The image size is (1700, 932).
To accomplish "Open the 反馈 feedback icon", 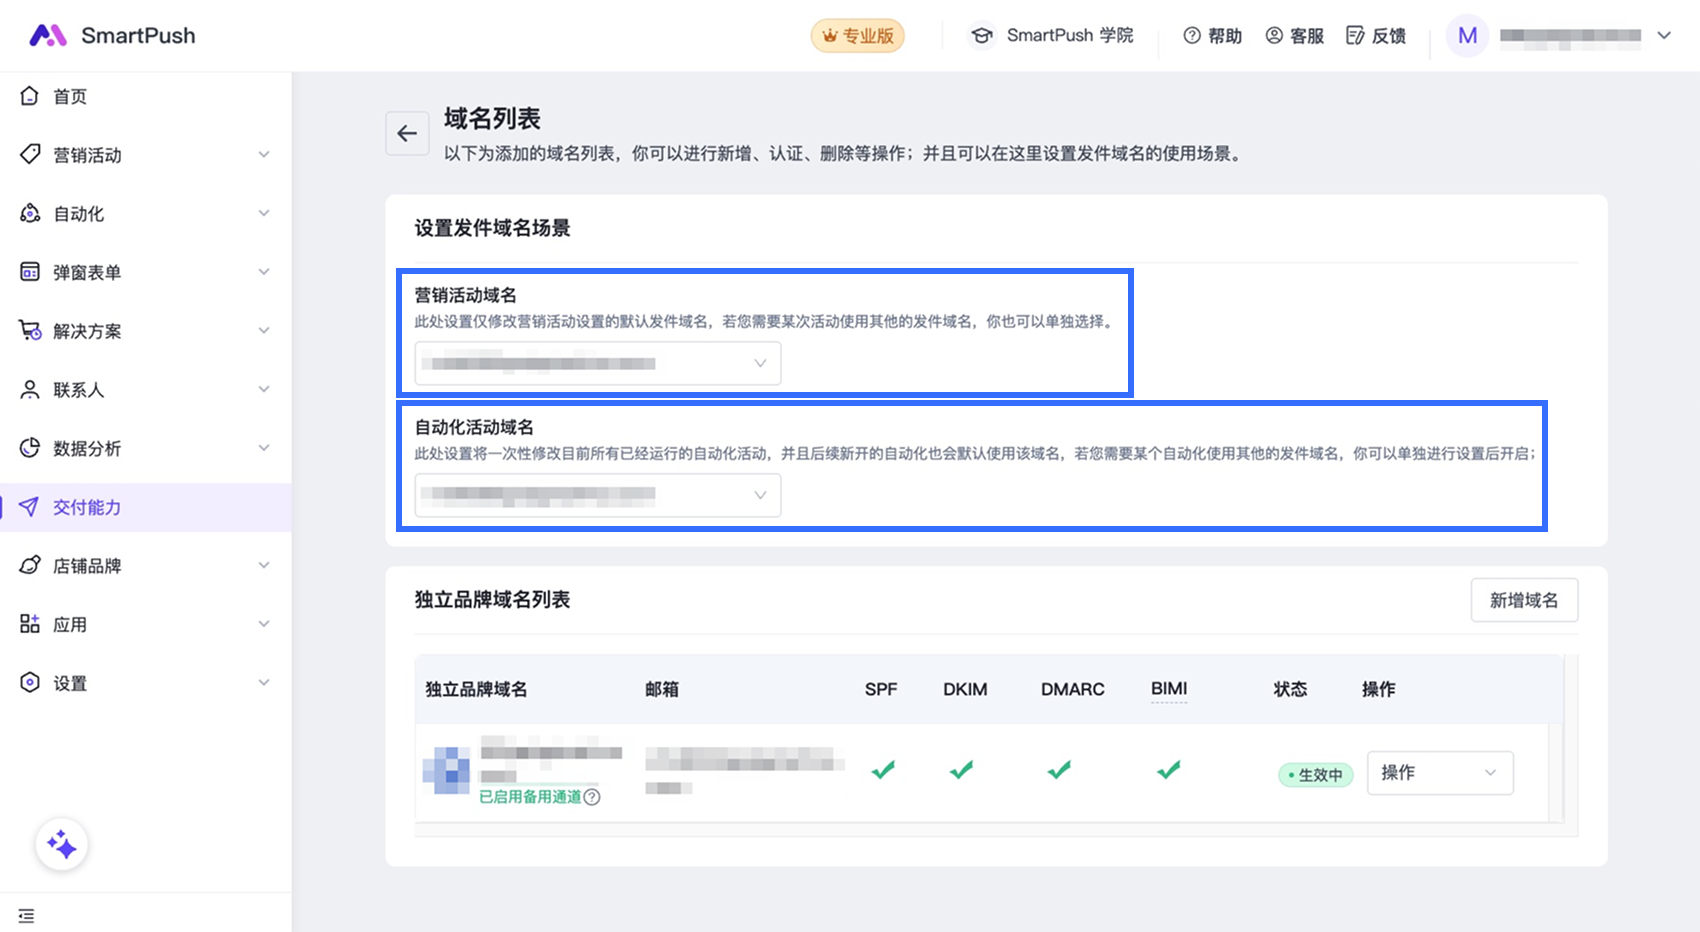I will [x=1355, y=36].
